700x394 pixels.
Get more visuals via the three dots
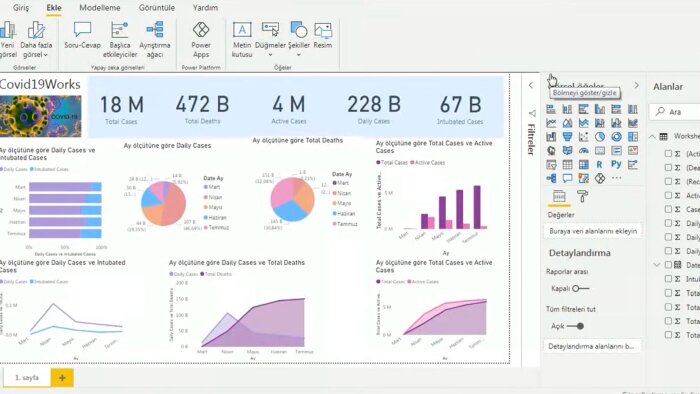[x=617, y=178]
